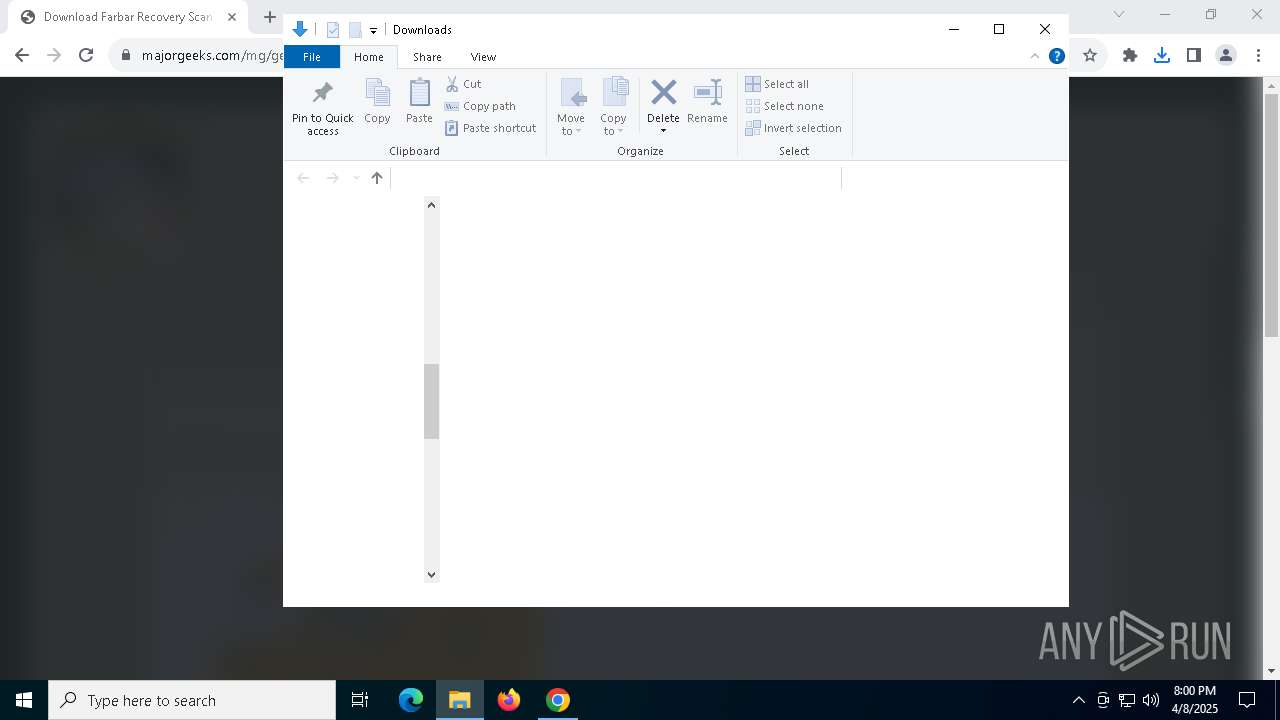Open Explorer recent locations dropdown arrow
Image resolution: width=1280 pixels, height=720 pixels.
355,178
